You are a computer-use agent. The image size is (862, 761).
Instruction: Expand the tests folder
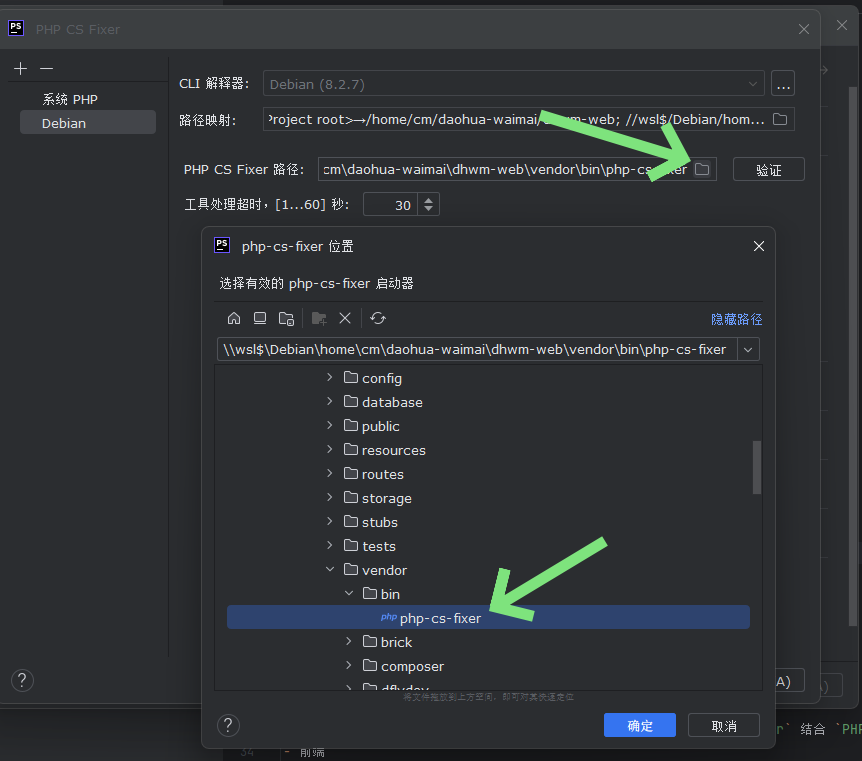click(x=329, y=545)
